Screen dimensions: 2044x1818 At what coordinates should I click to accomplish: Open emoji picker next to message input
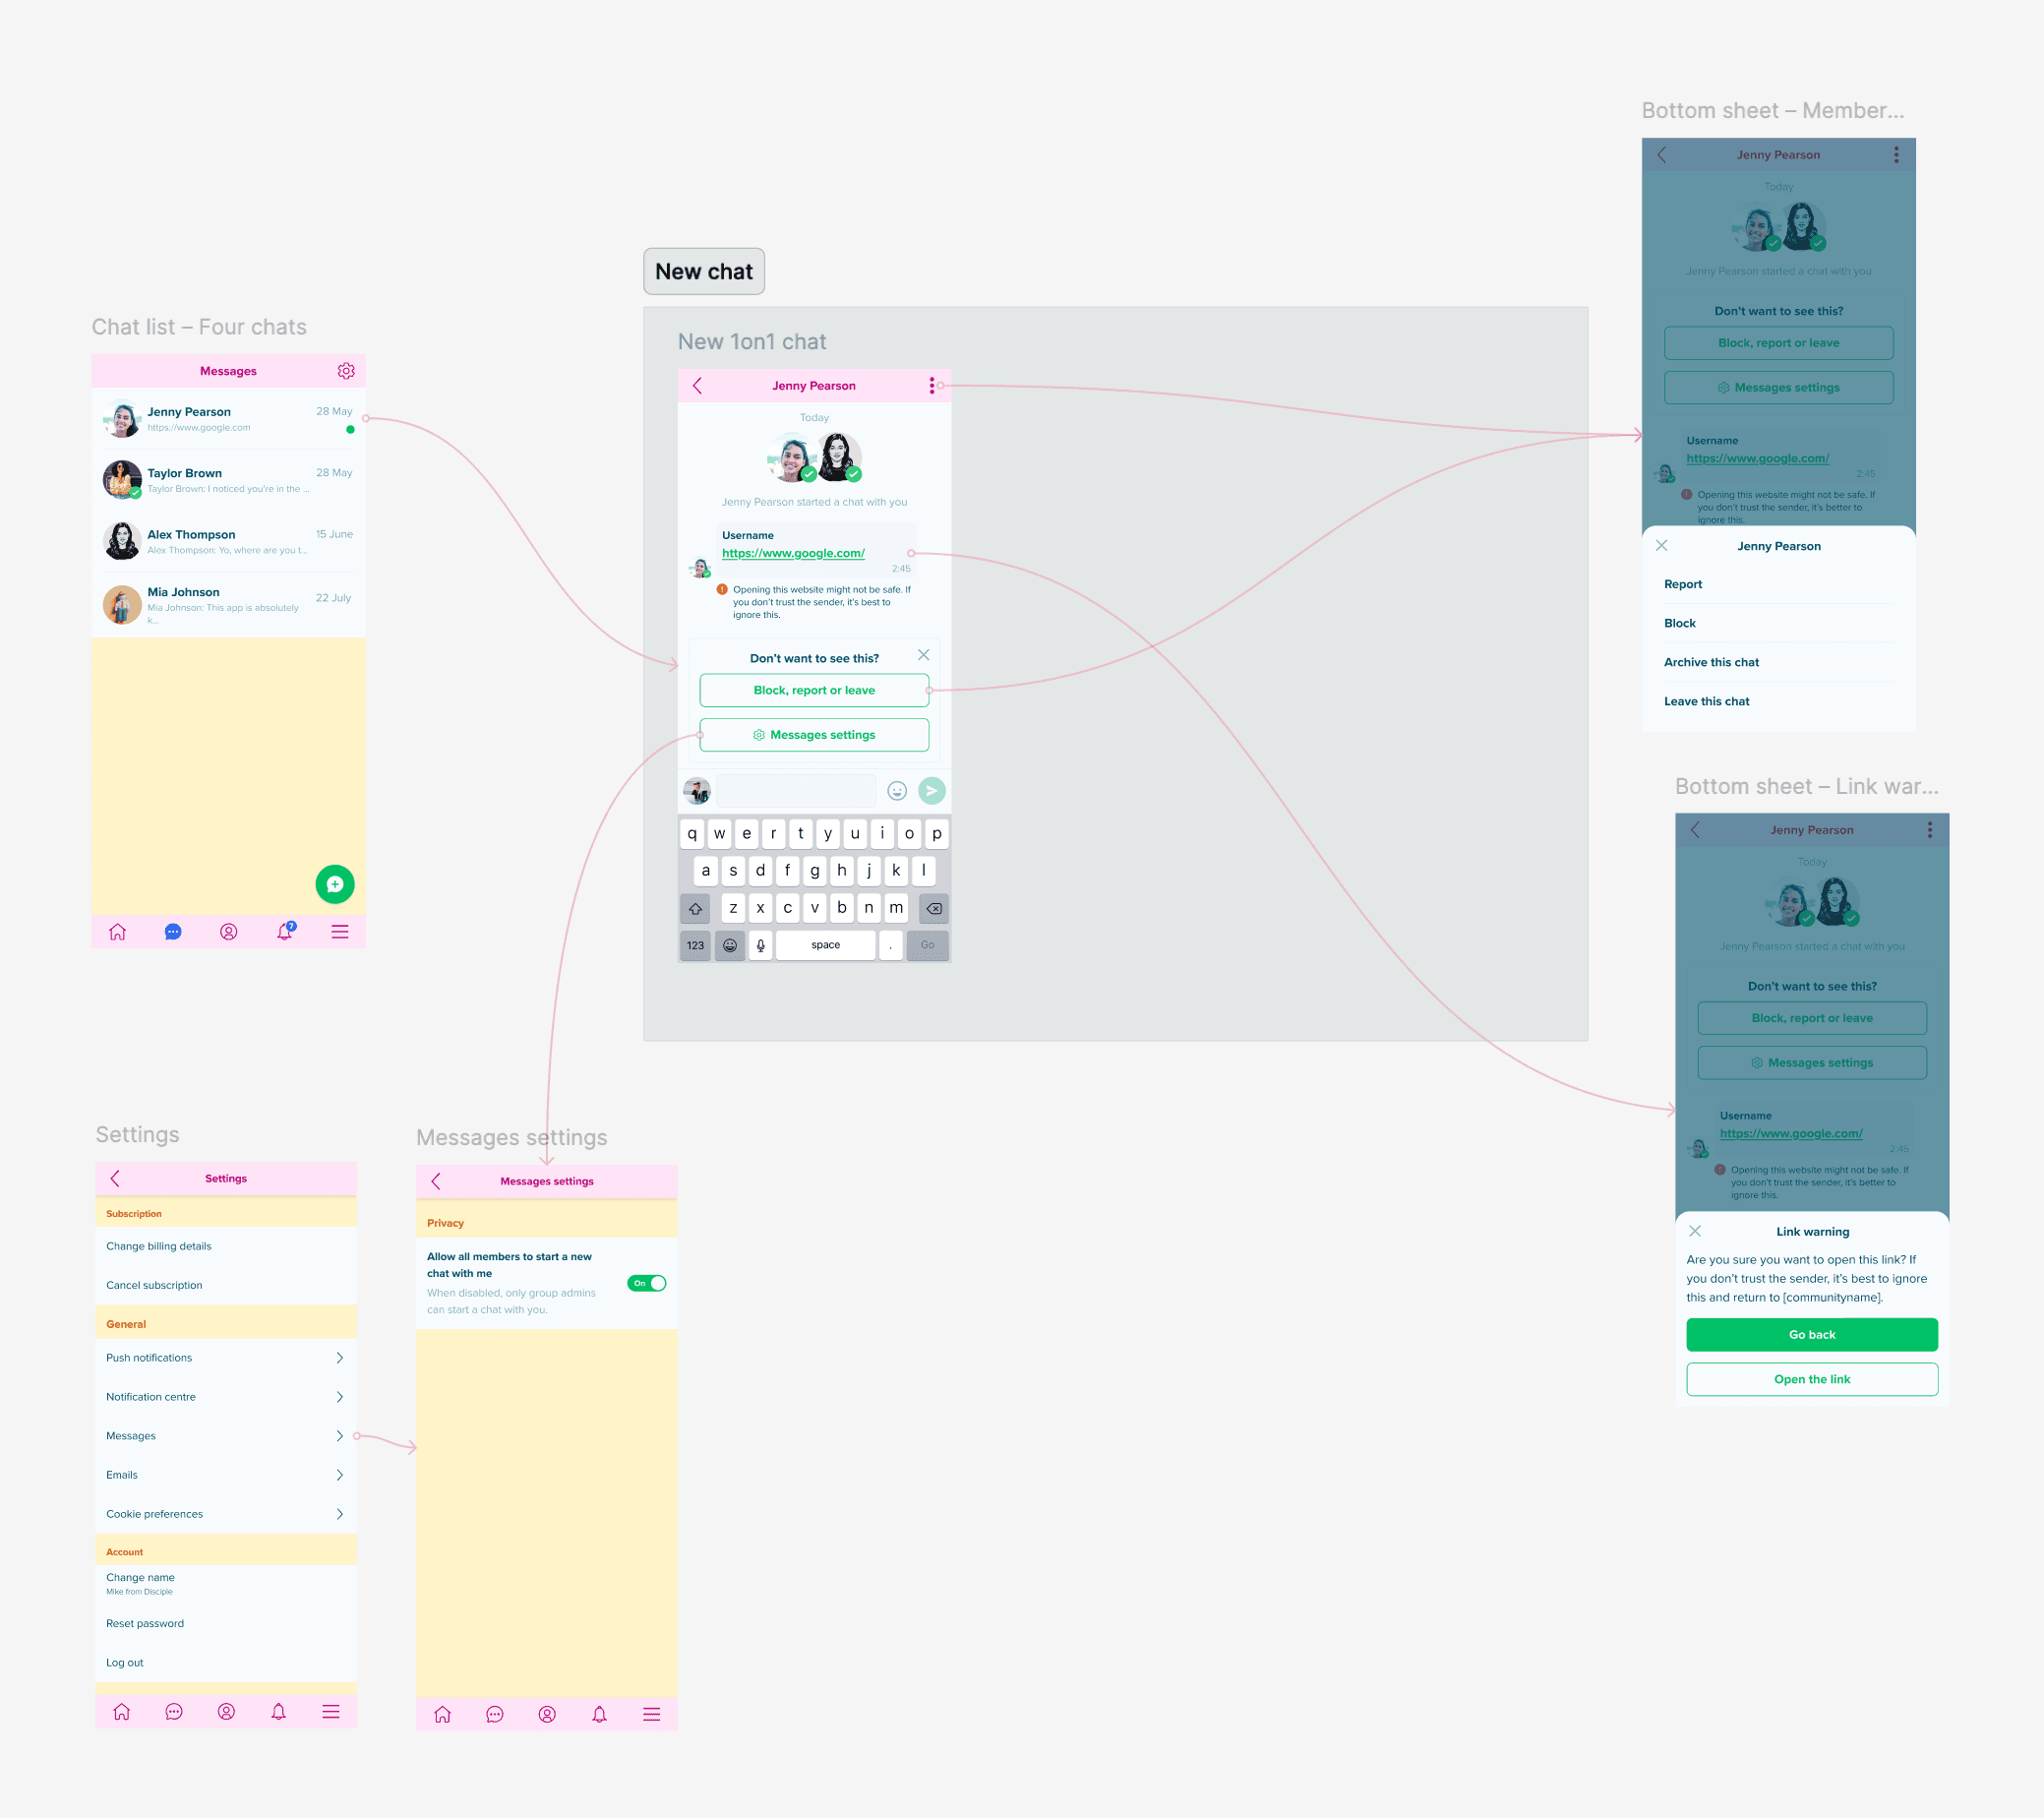point(897,791)
